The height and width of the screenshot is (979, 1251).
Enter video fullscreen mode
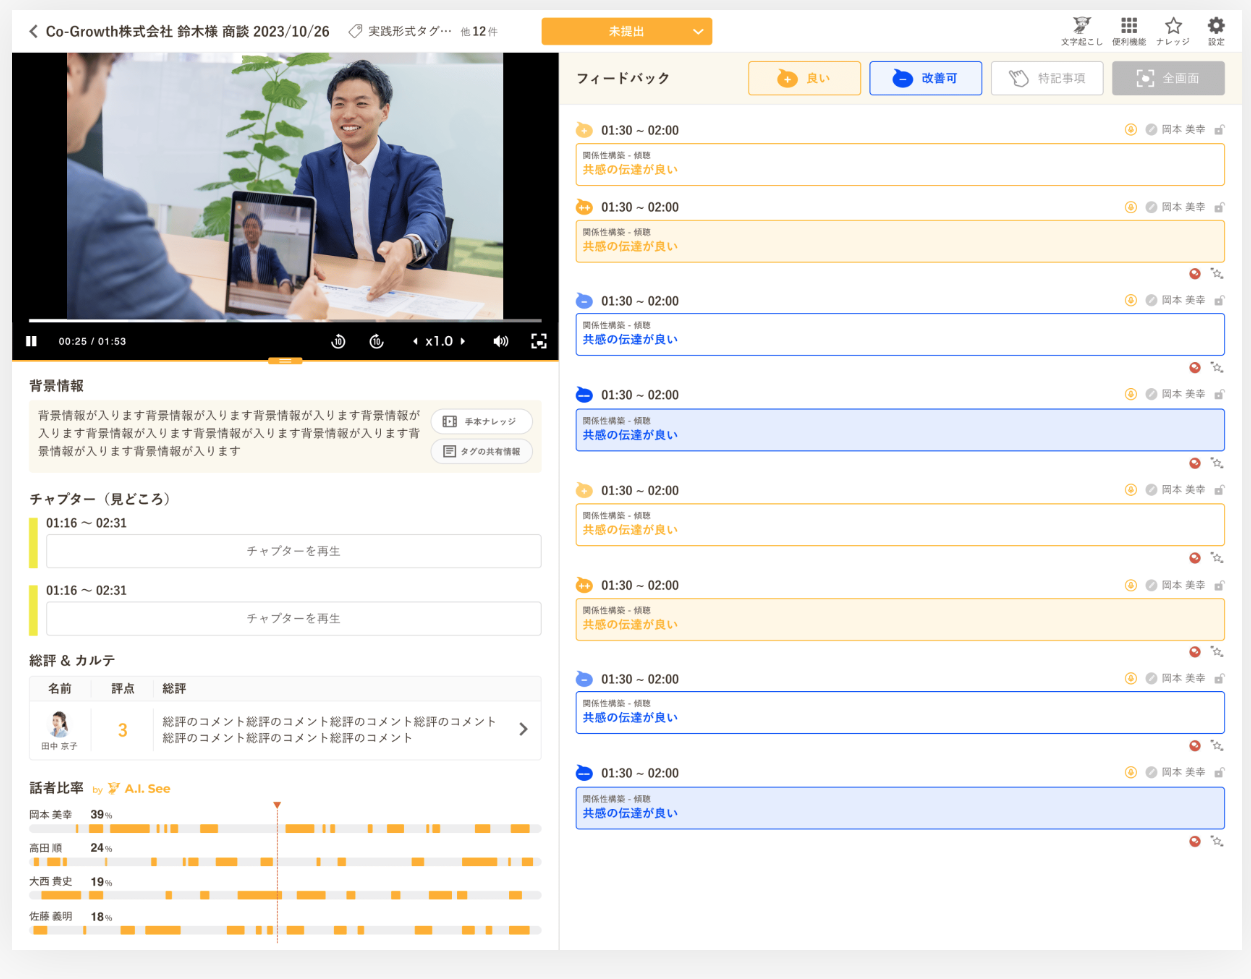(539, 342)
